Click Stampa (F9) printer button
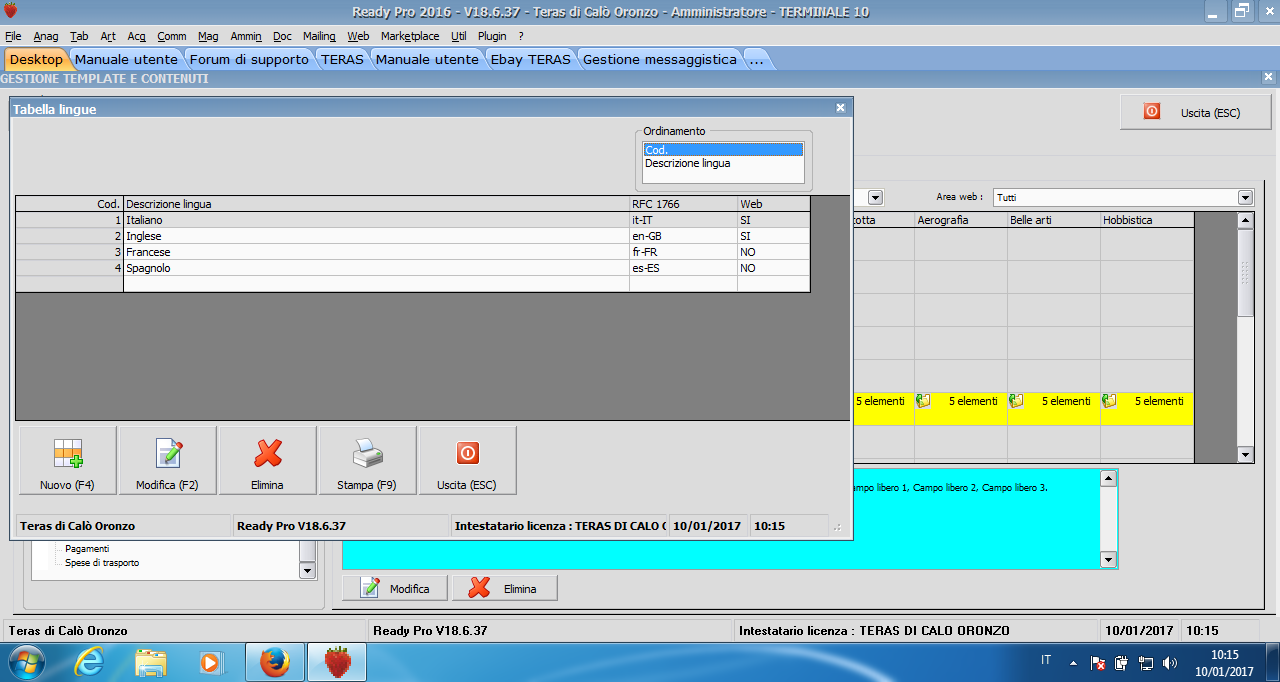Screen dimensions: 1280x682 click(368, 460)
